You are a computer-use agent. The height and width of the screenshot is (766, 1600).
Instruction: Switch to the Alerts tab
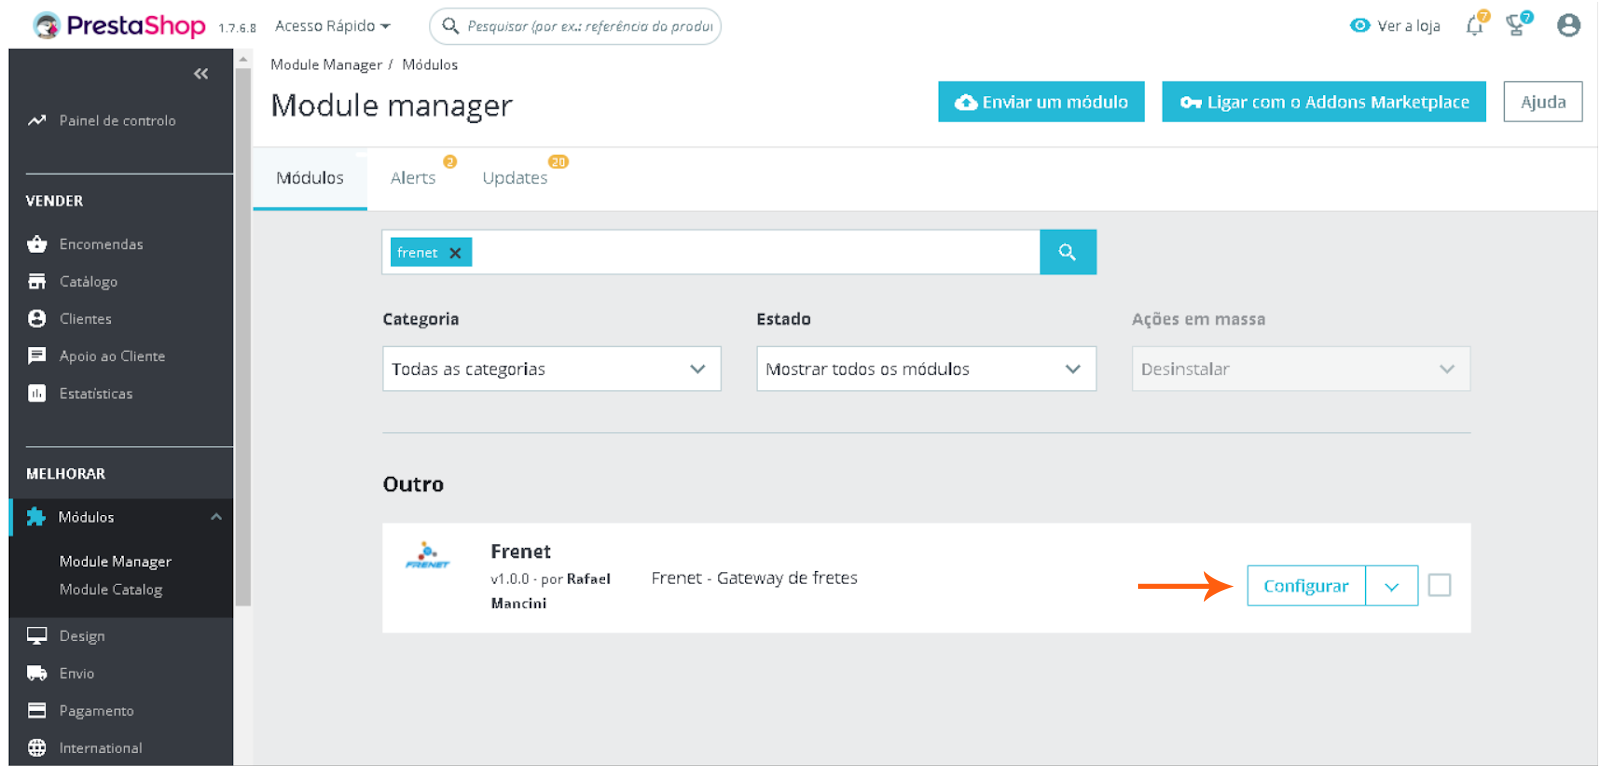click(x=413, y=178)
